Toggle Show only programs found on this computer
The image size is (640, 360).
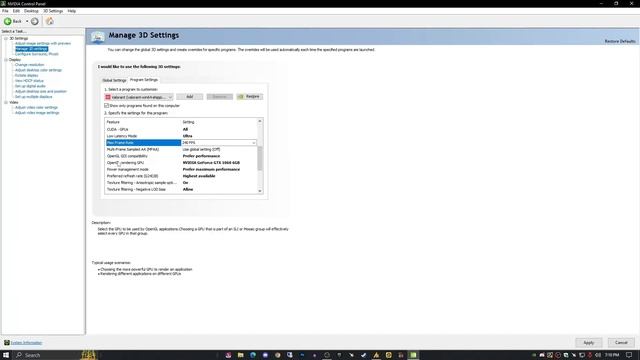pos(107,106)
